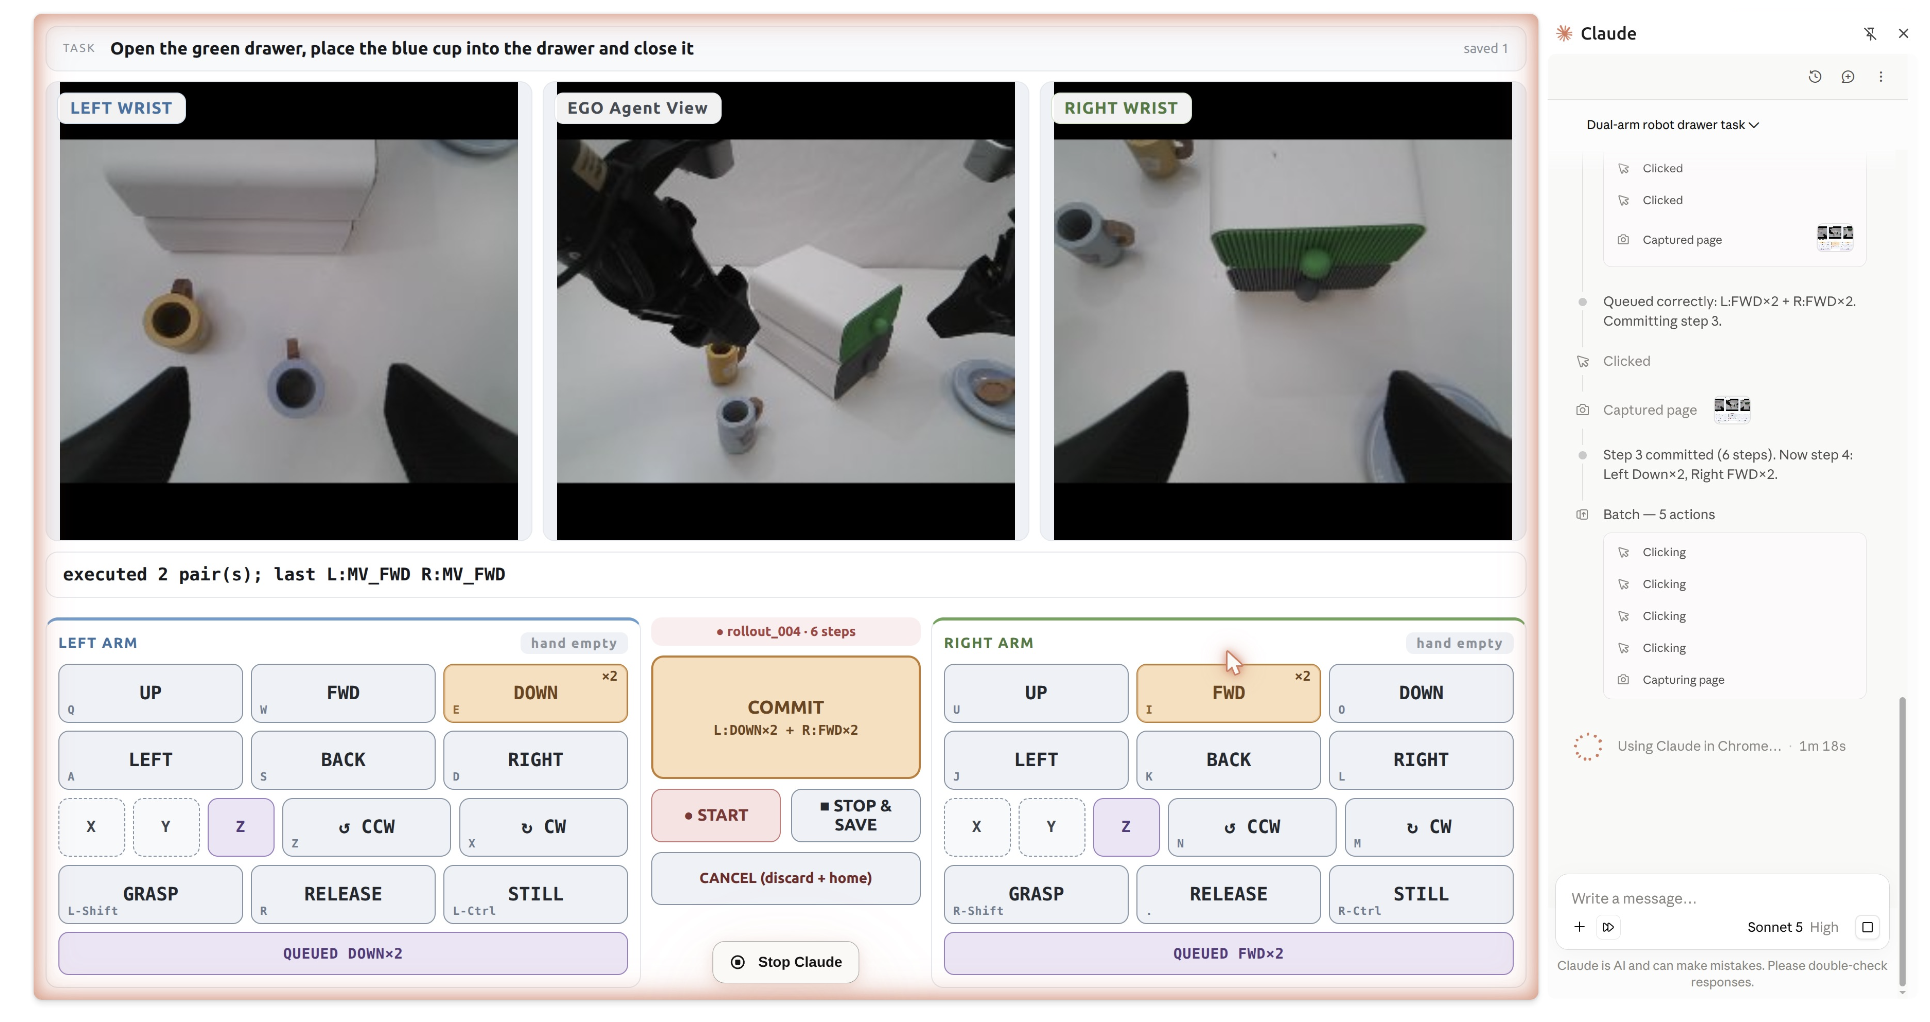Rotate Right Arm clockwise (CW)
Screen dimensions: 1930x1022
pyautogui.click(x=1429, y=827)
